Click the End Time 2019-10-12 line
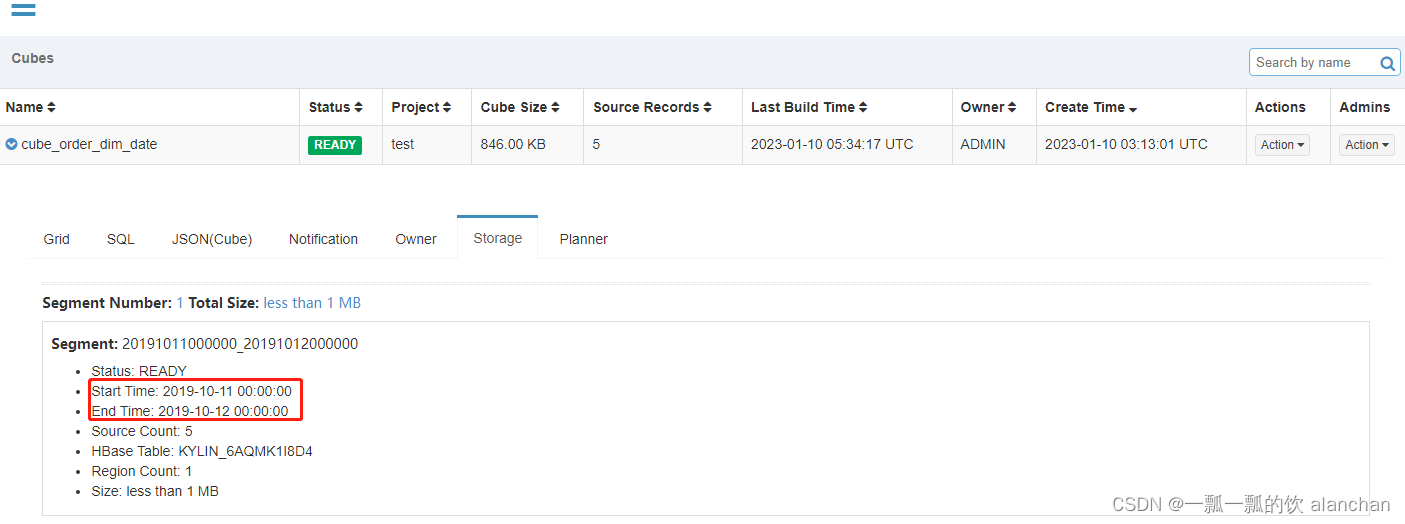Screen dimensions: 1405x524 190,411
